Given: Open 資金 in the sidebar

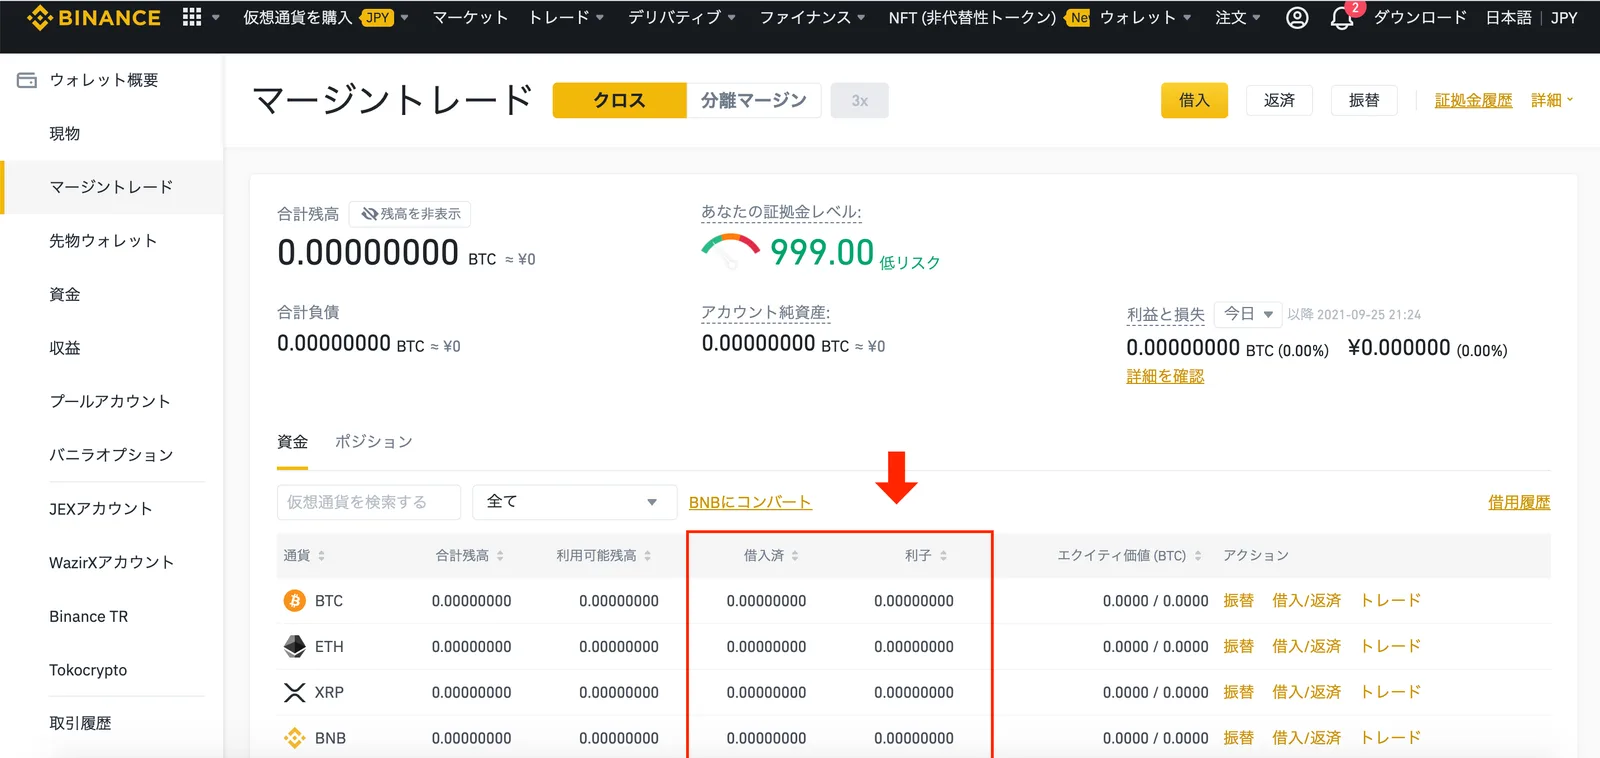Looking at the screenshot, I should coord(65,295).
